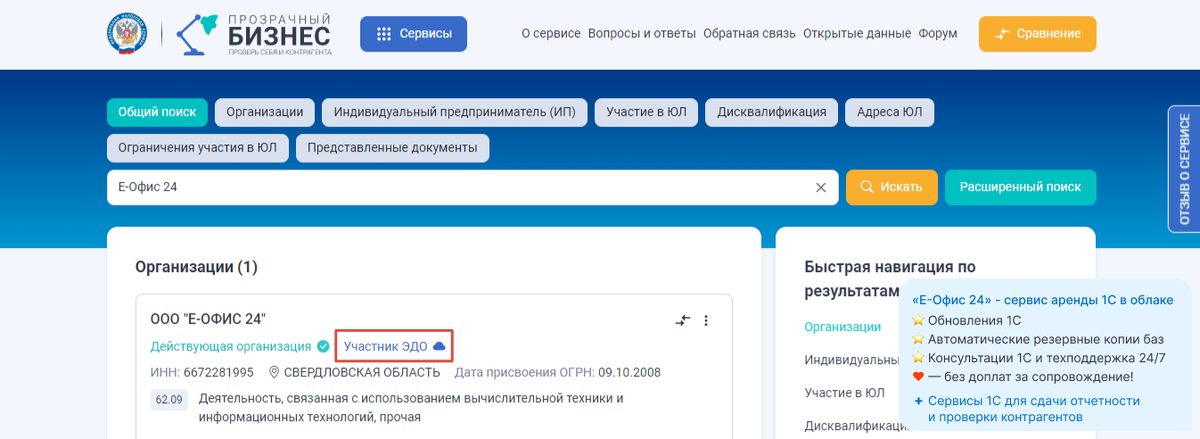Open Ограничения участия в ЮЛ tab
The height and width of the screenshot is (439, 1200).
pos(198,148)
